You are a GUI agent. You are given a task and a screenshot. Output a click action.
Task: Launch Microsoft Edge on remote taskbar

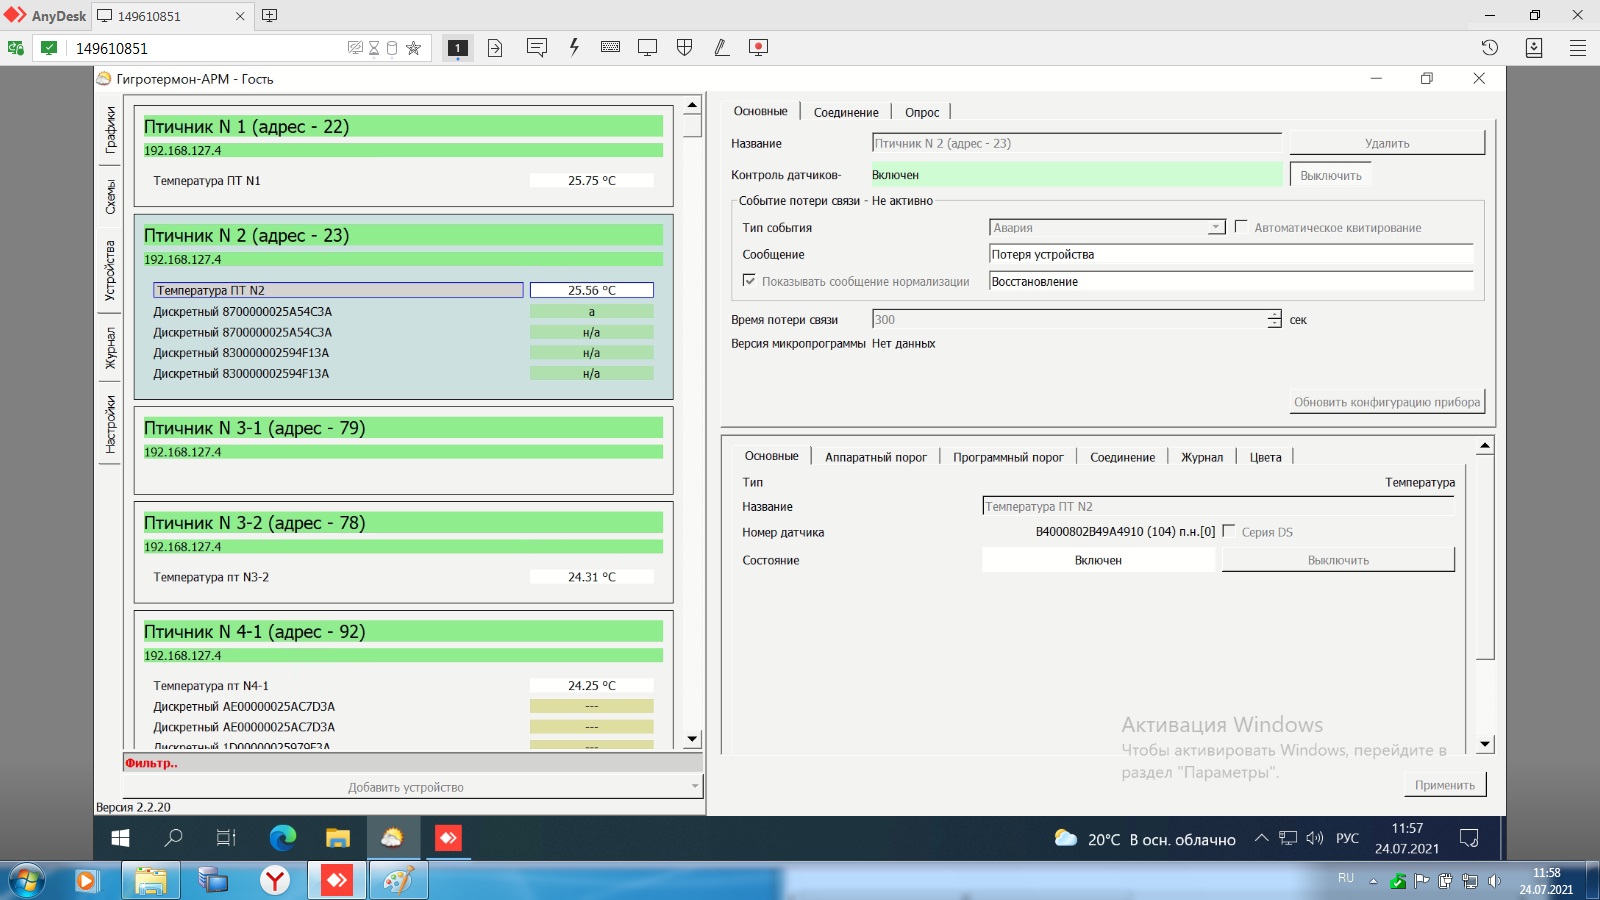[283, 838]
